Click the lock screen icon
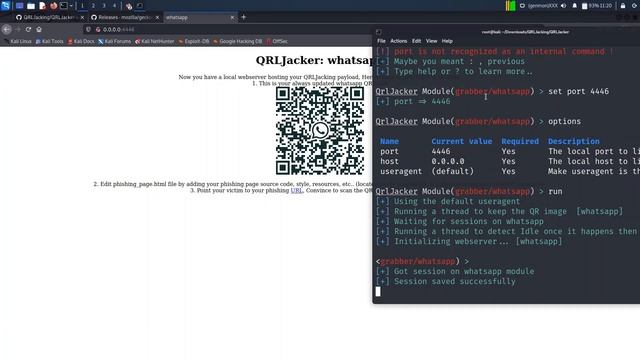The image size is (640, 360). tap(623, 6)
